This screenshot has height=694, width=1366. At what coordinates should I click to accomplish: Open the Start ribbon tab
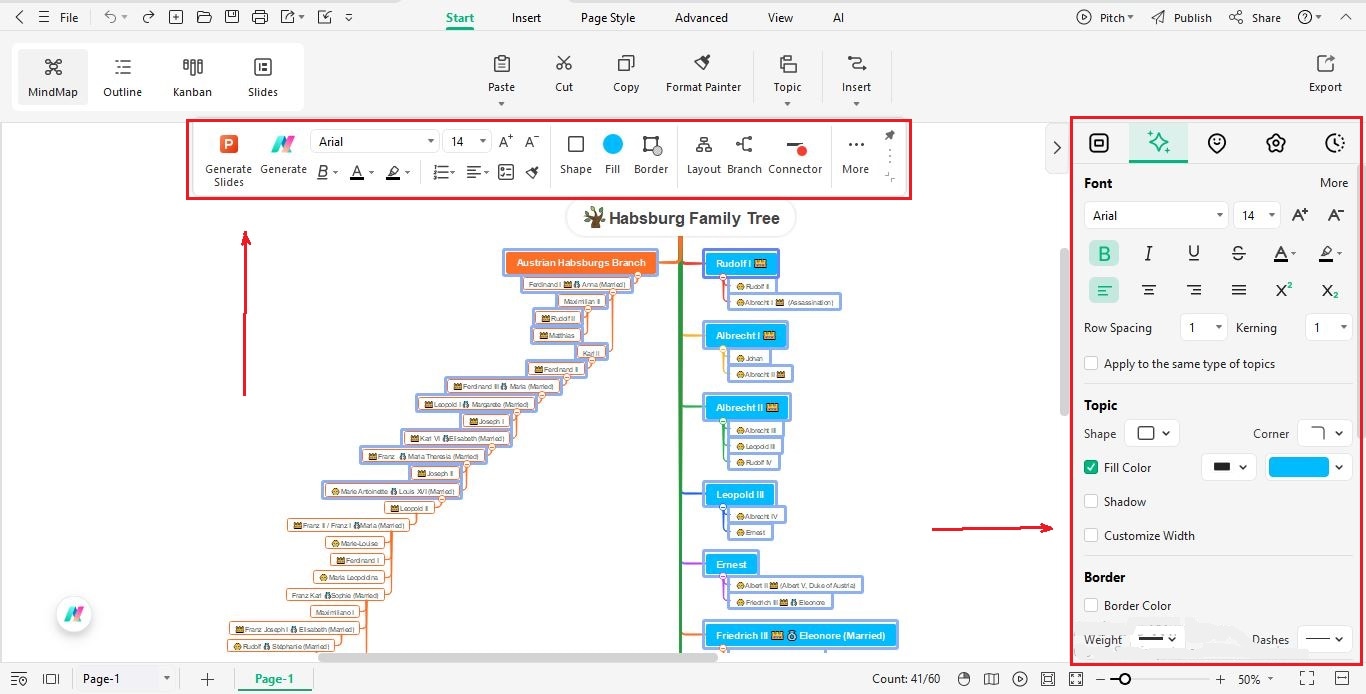[460, 18]
